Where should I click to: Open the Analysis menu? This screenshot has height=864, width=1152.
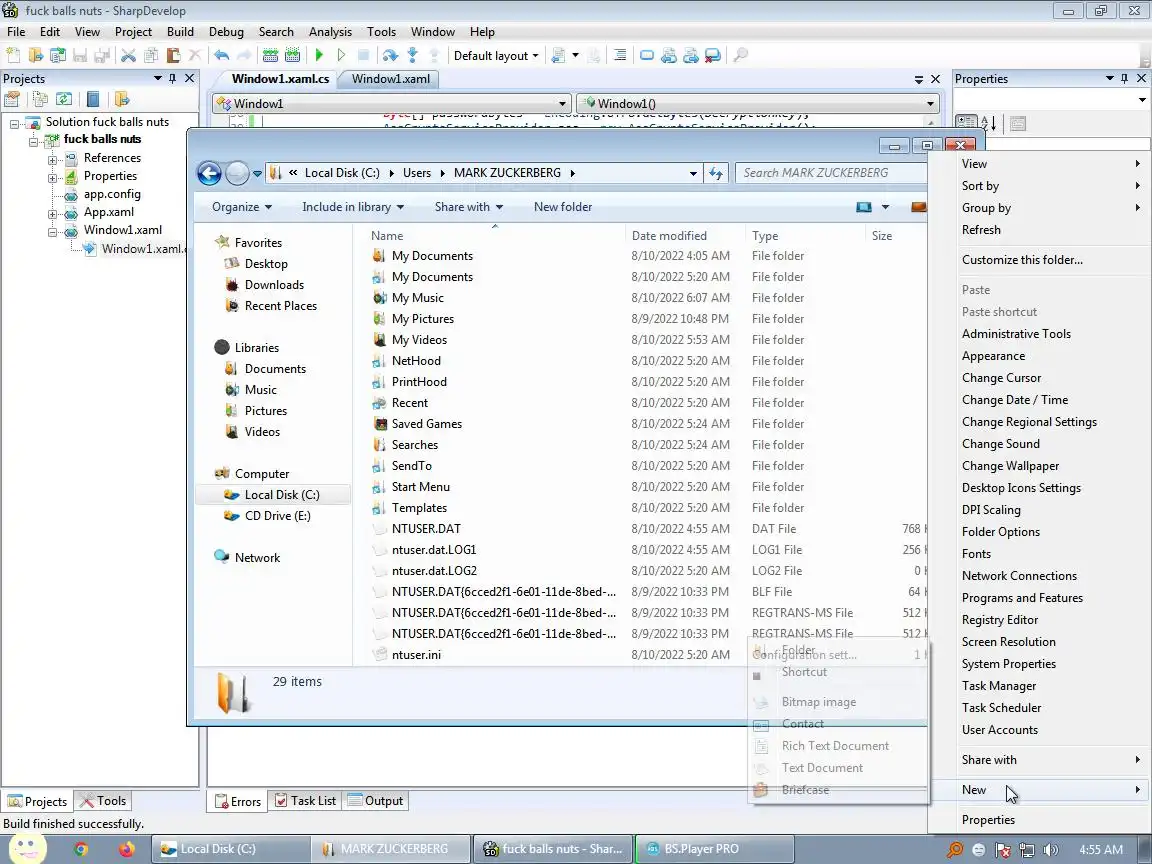(x=330, y=32)
